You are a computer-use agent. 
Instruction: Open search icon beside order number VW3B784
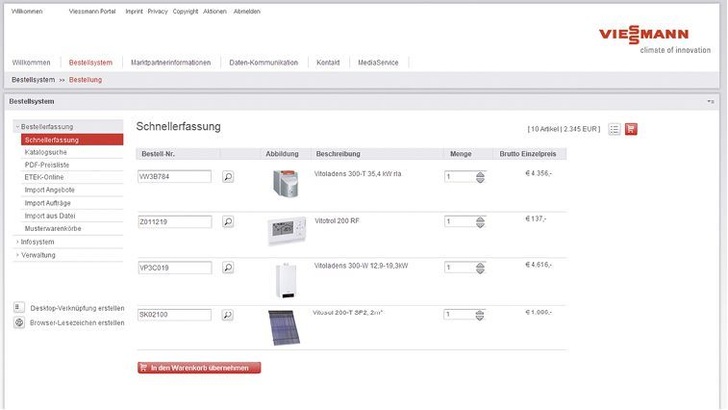pos(228,176)
